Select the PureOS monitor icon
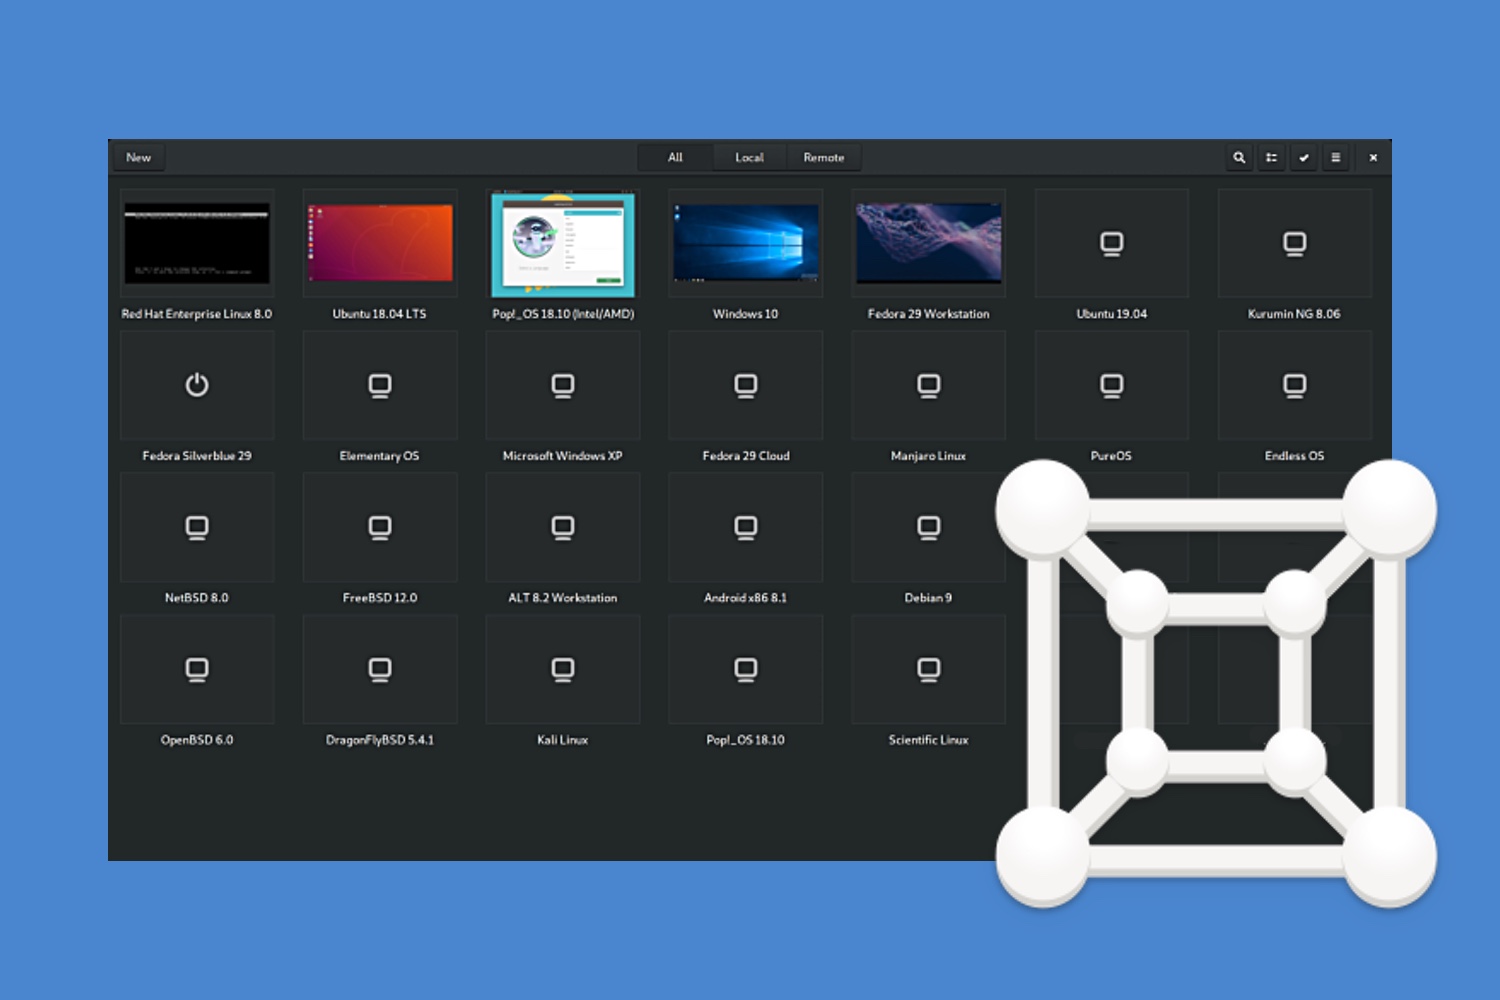The height and width of the screenshot is (1000, 1500). [1112, 386]
